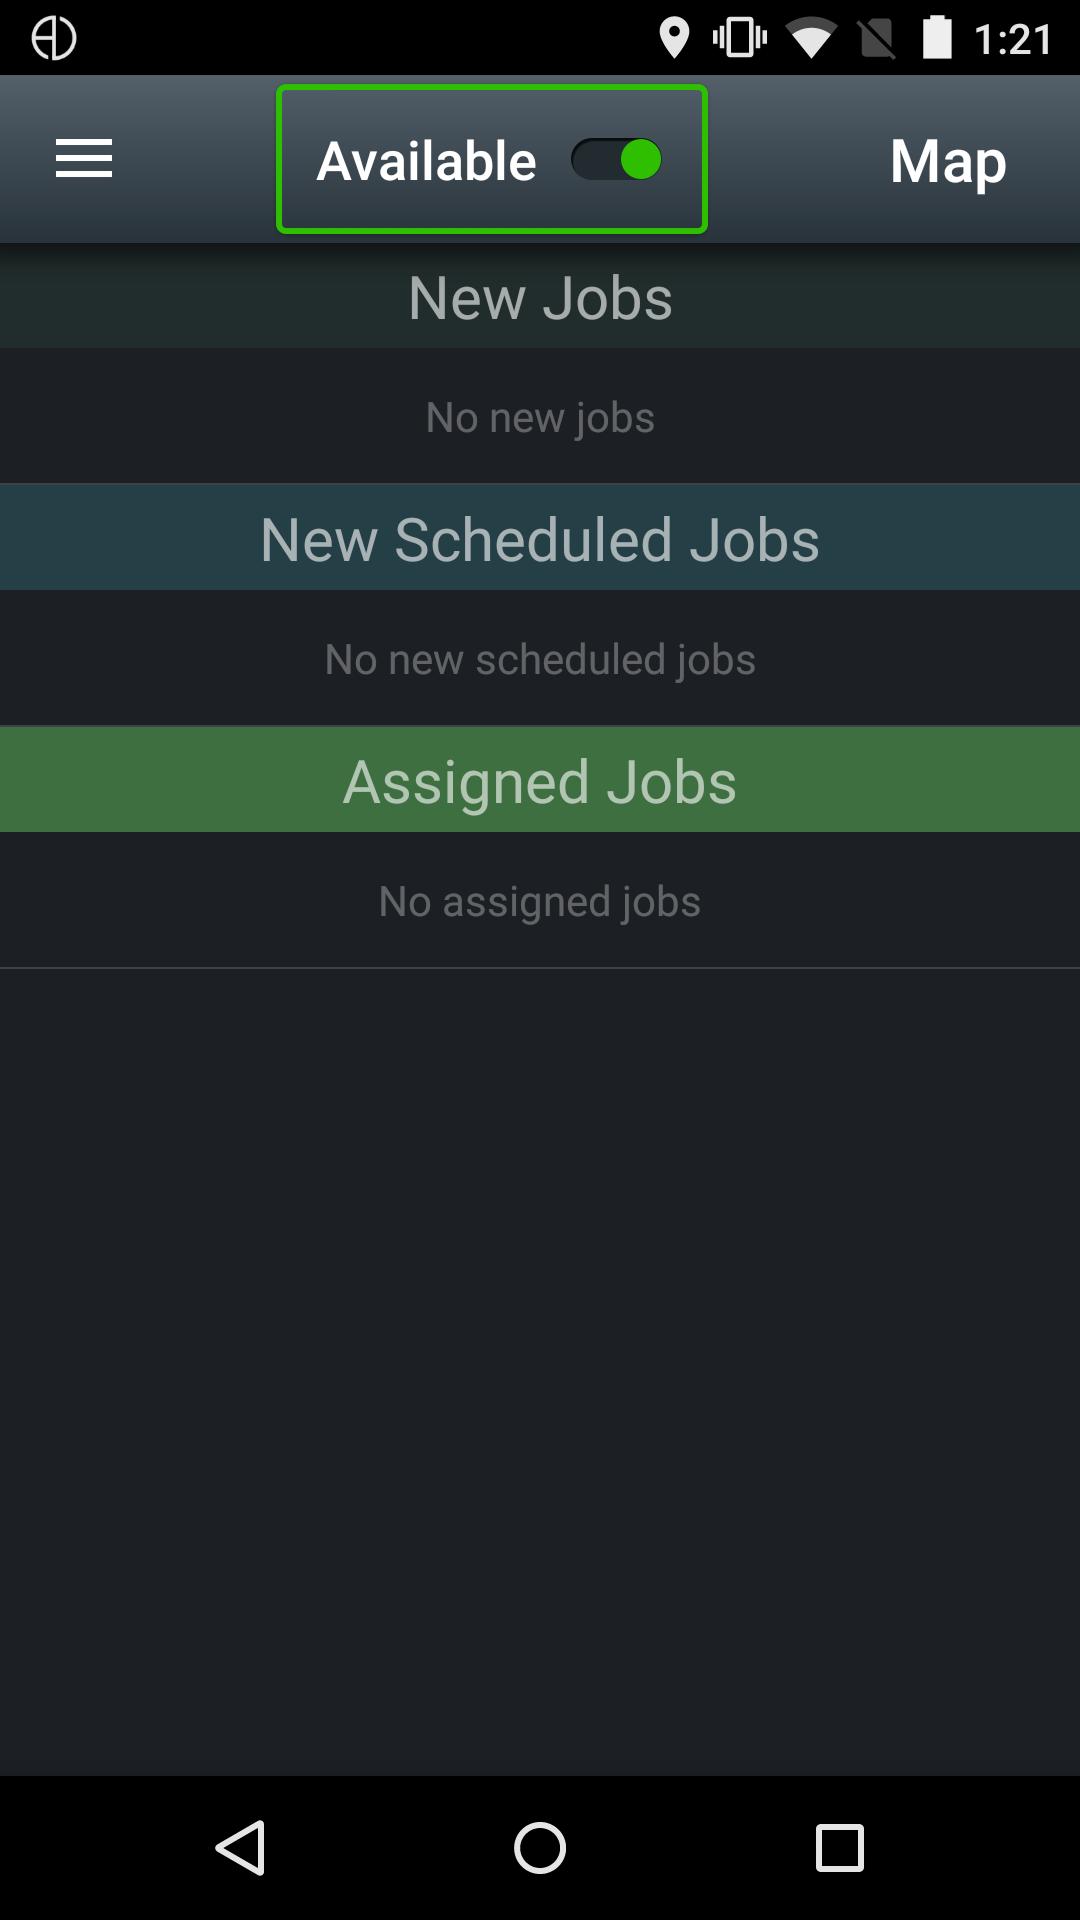Collapse the New Scheduled Jobs section
Image resolution: width=1080 pixels, height=1920 pixels.
[540, 537]
